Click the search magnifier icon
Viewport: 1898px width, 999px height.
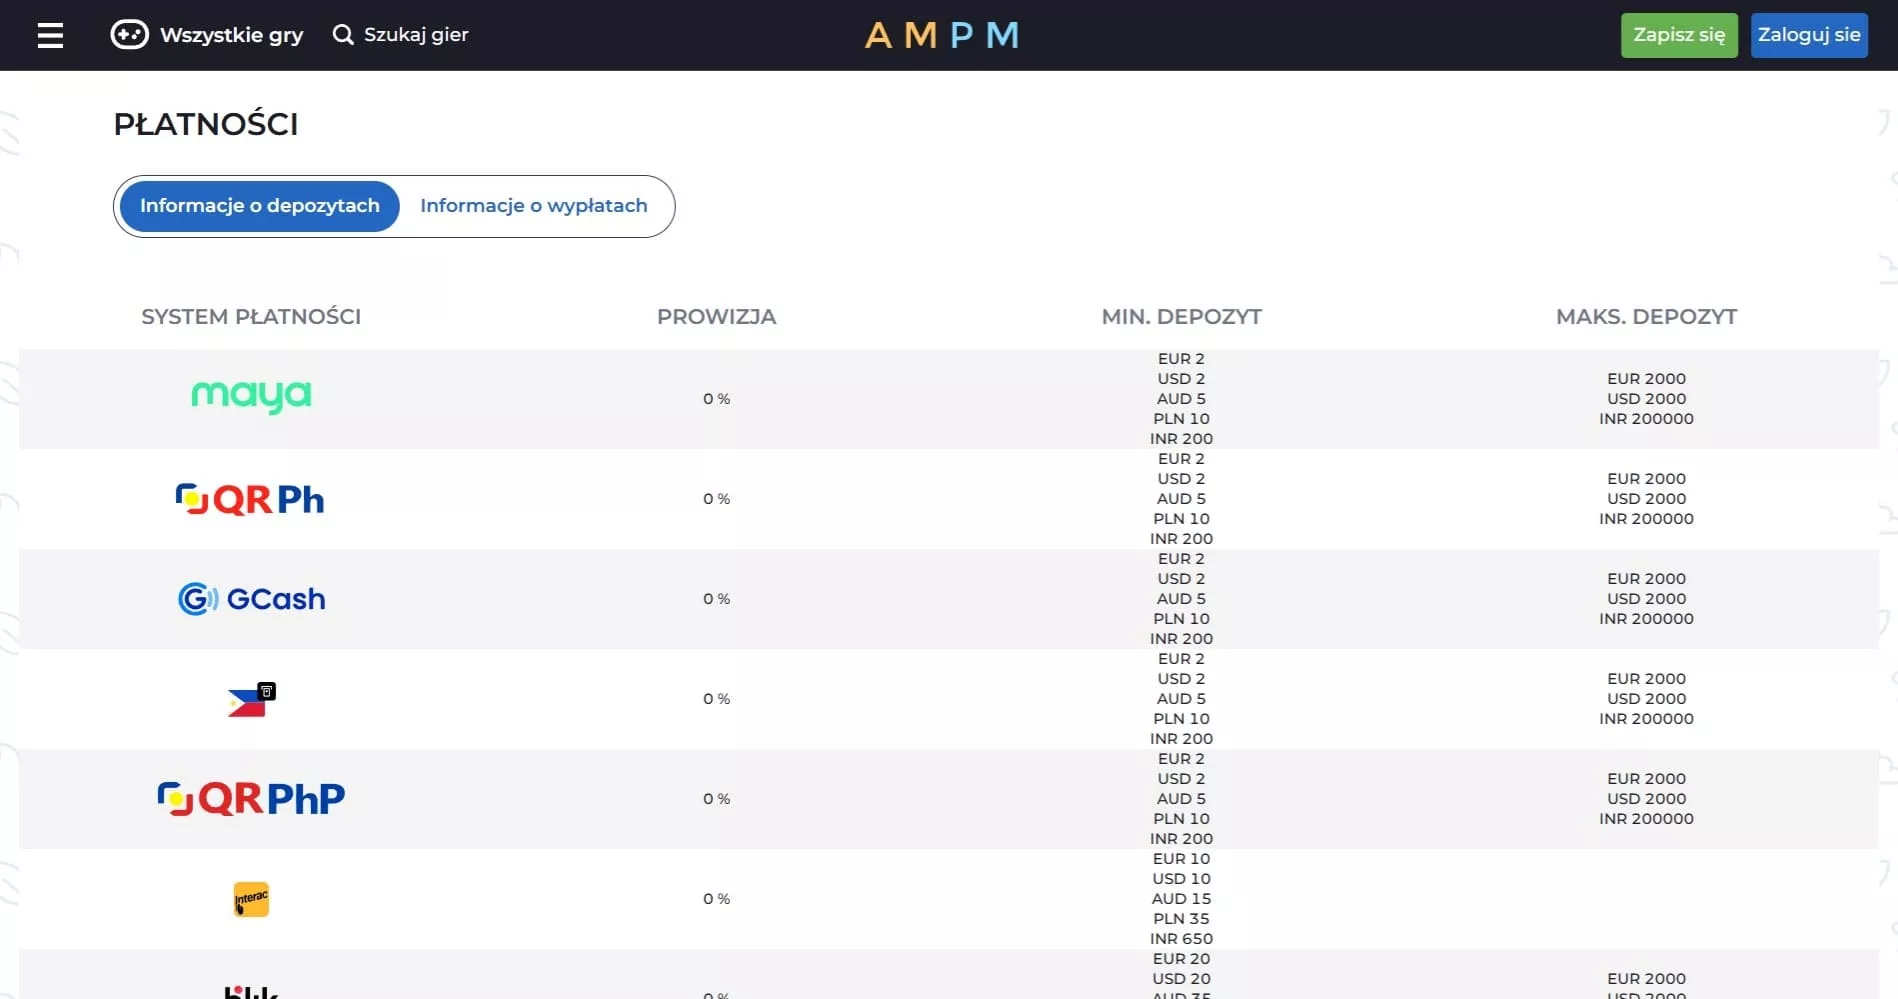pyautogui.click(x=343, y=35)
